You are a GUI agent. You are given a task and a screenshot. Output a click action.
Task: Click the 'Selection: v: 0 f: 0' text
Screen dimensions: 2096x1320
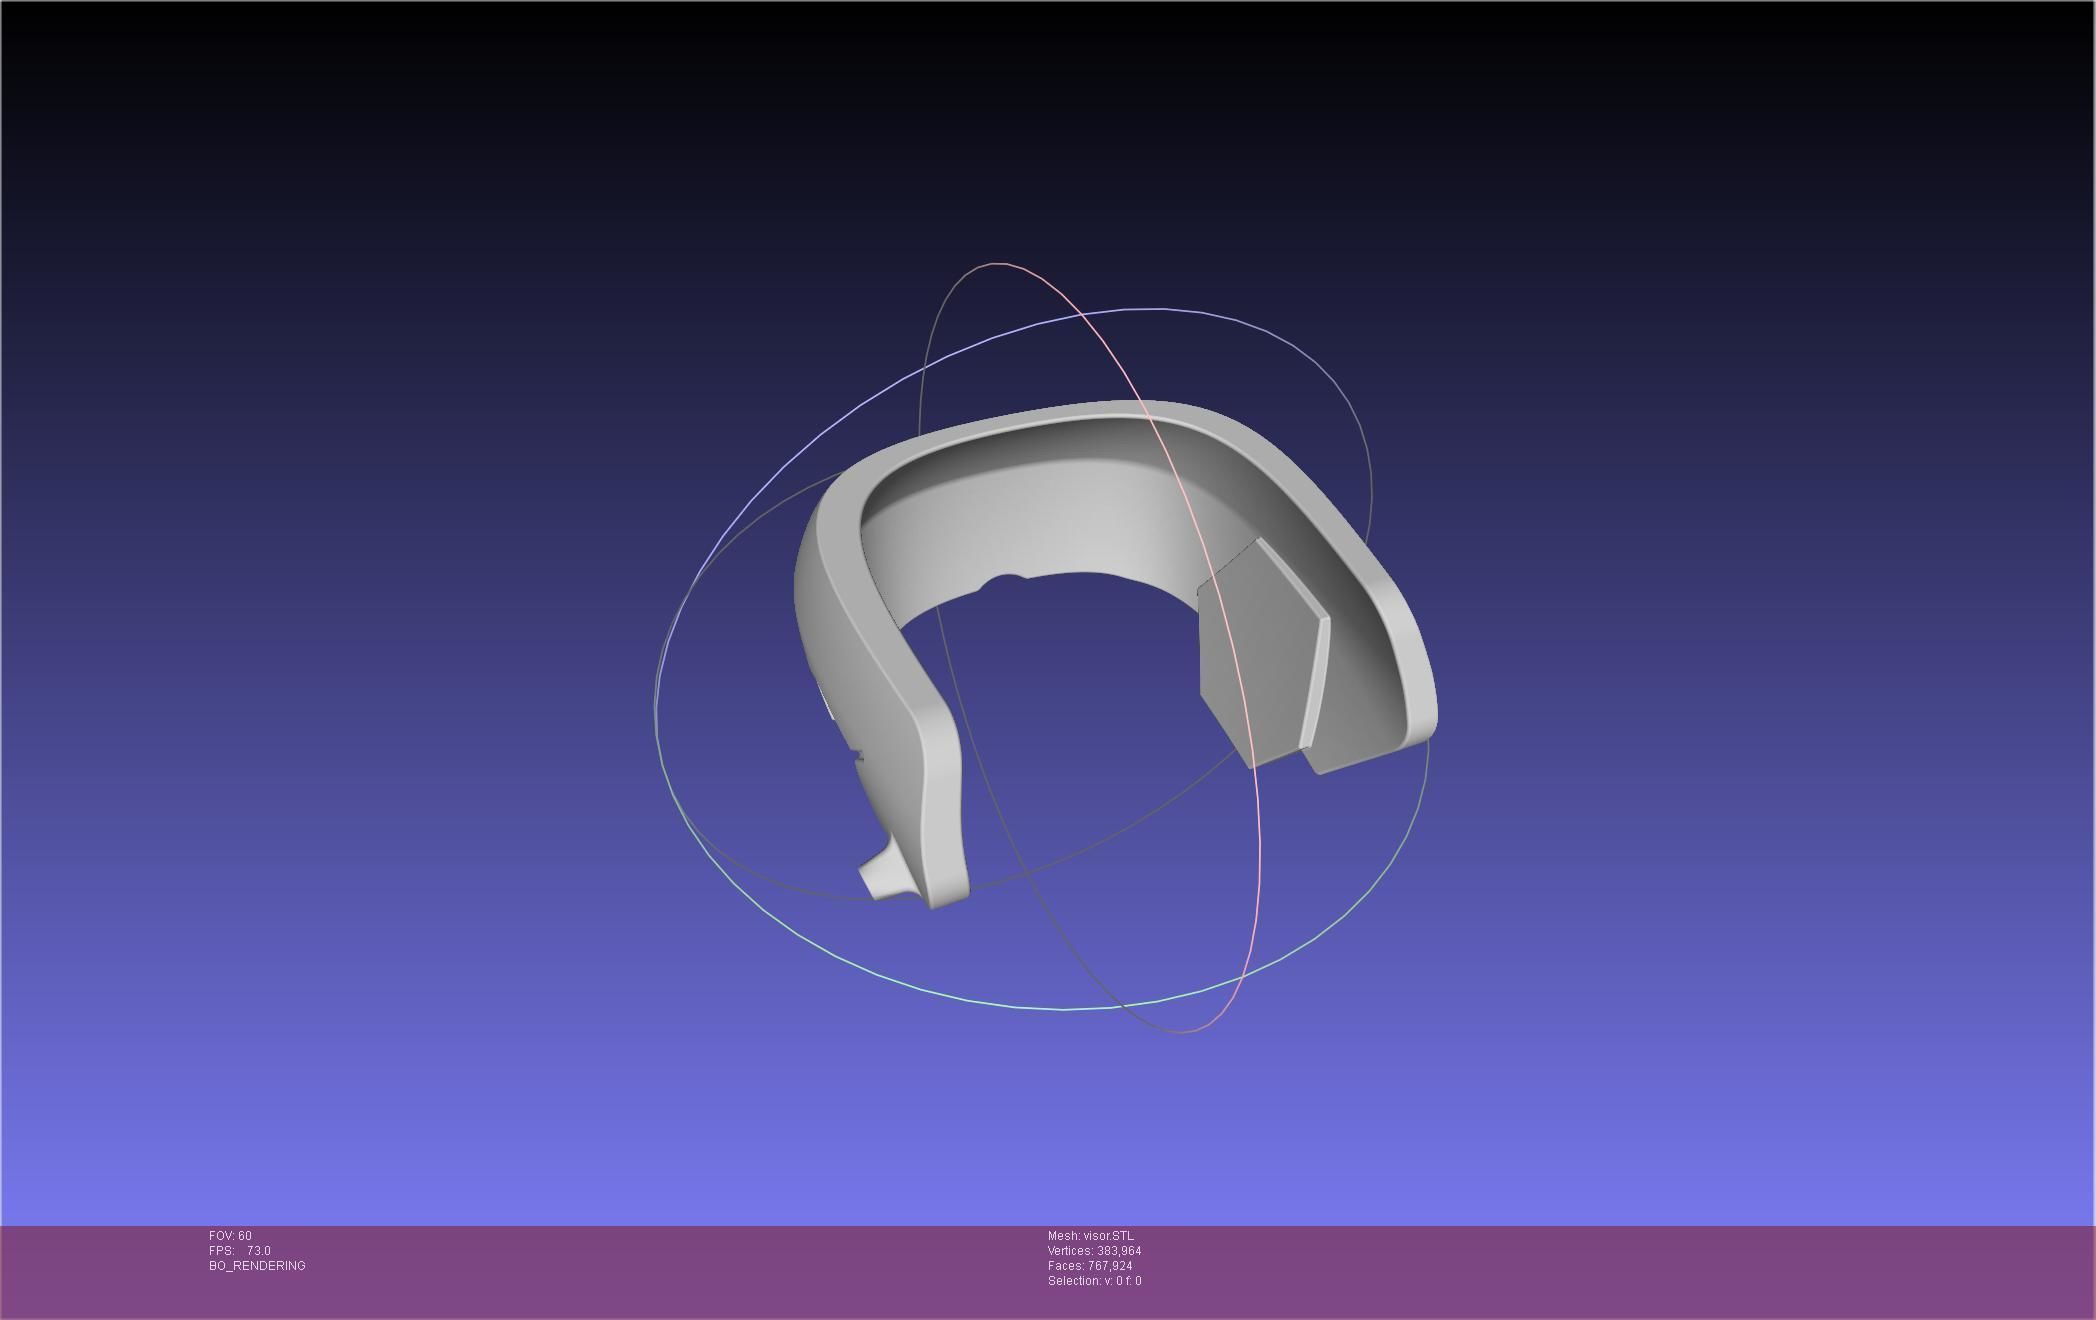(x=1095, y=1281)
